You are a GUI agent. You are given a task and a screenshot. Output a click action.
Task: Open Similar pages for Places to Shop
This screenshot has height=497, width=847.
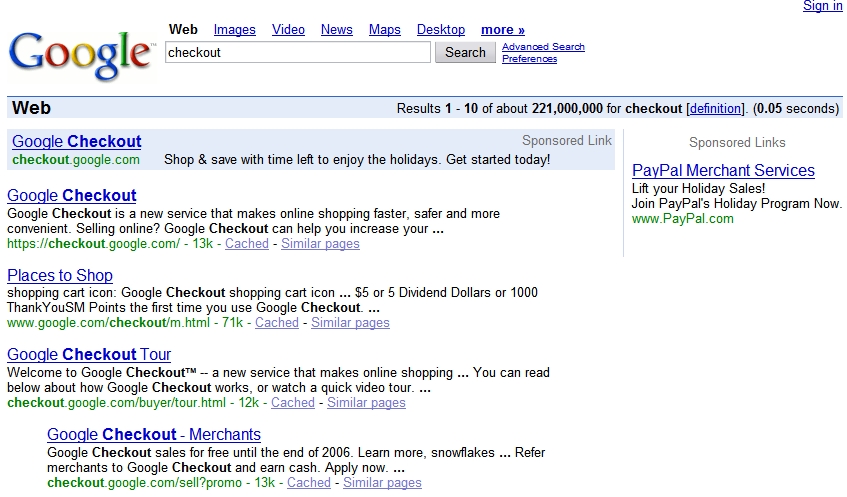click(350, 323)
